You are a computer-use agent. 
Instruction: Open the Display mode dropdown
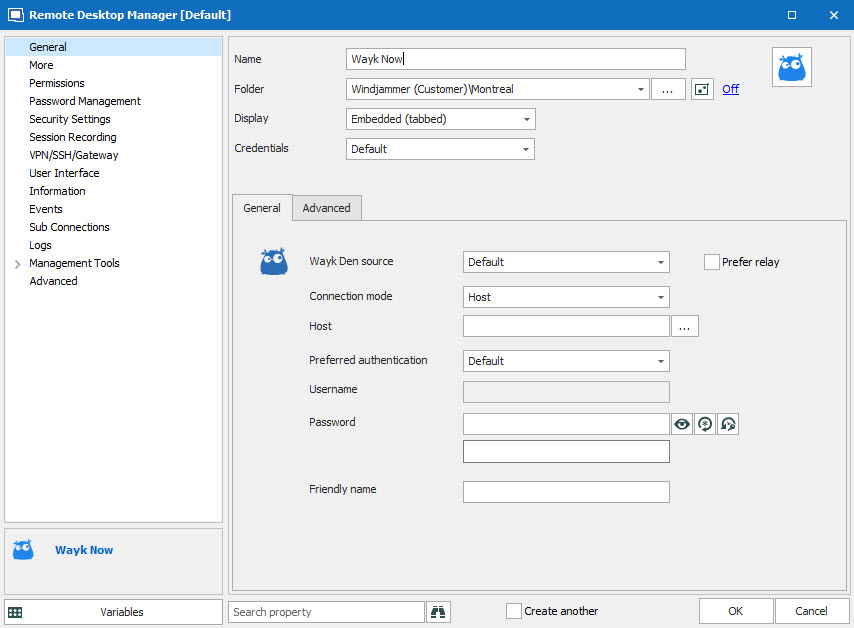526,119
